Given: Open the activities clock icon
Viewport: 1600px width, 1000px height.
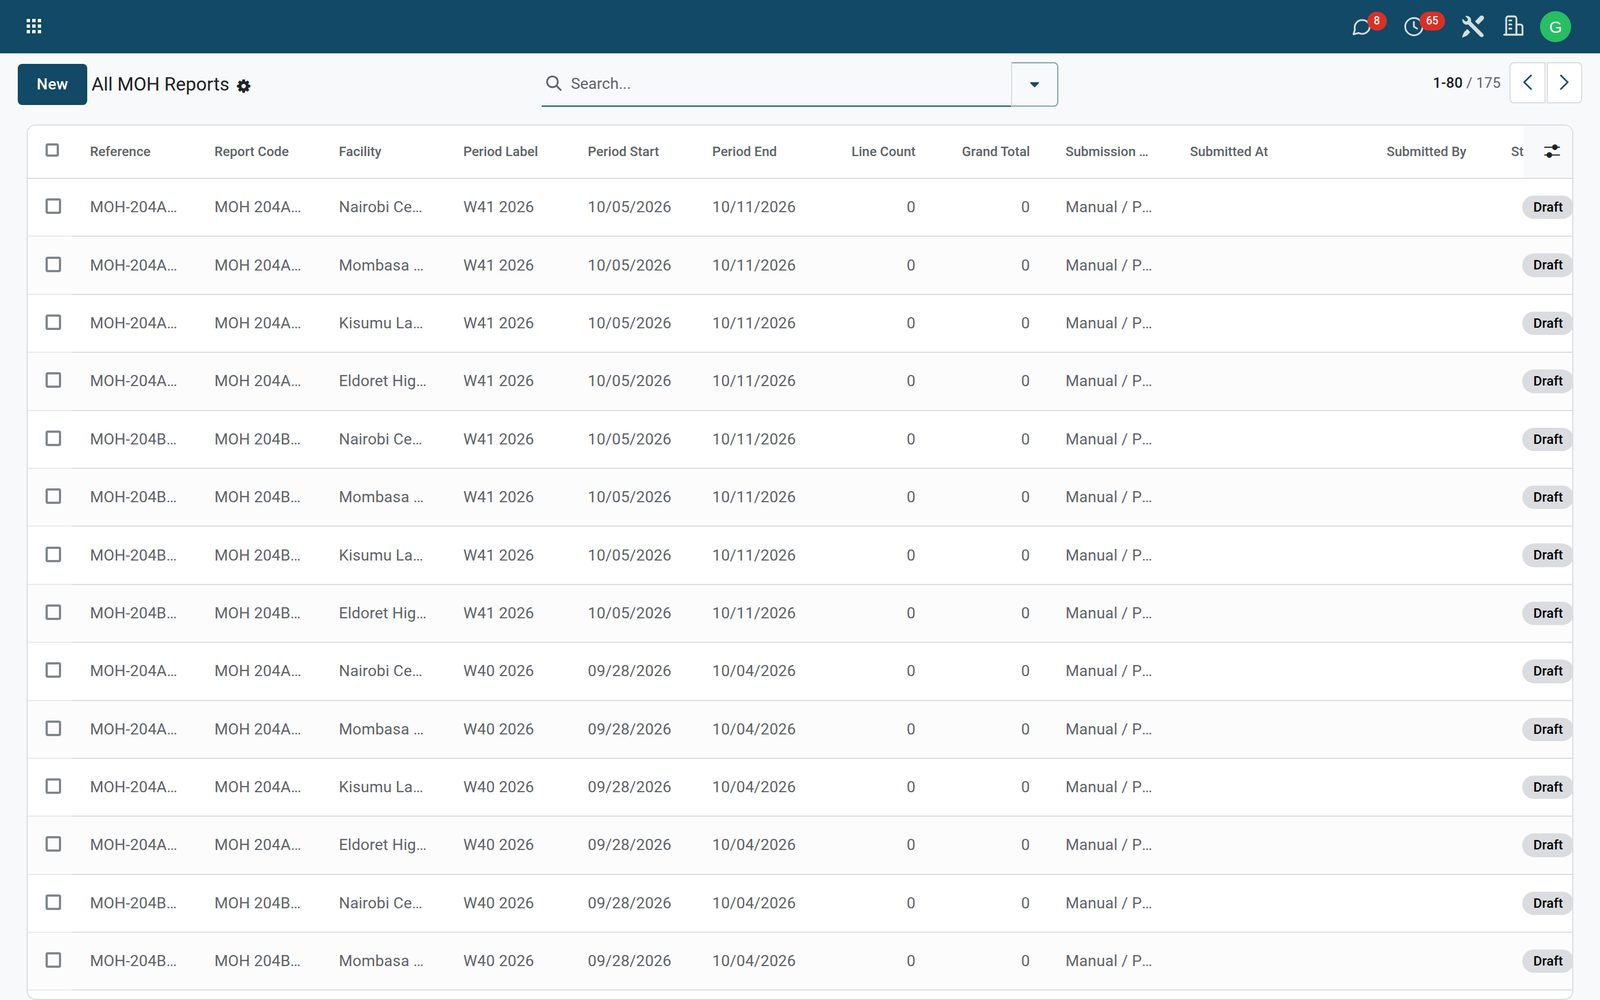Looking at the screenshot, I should pyautogui.click(x=1413, y=27).
